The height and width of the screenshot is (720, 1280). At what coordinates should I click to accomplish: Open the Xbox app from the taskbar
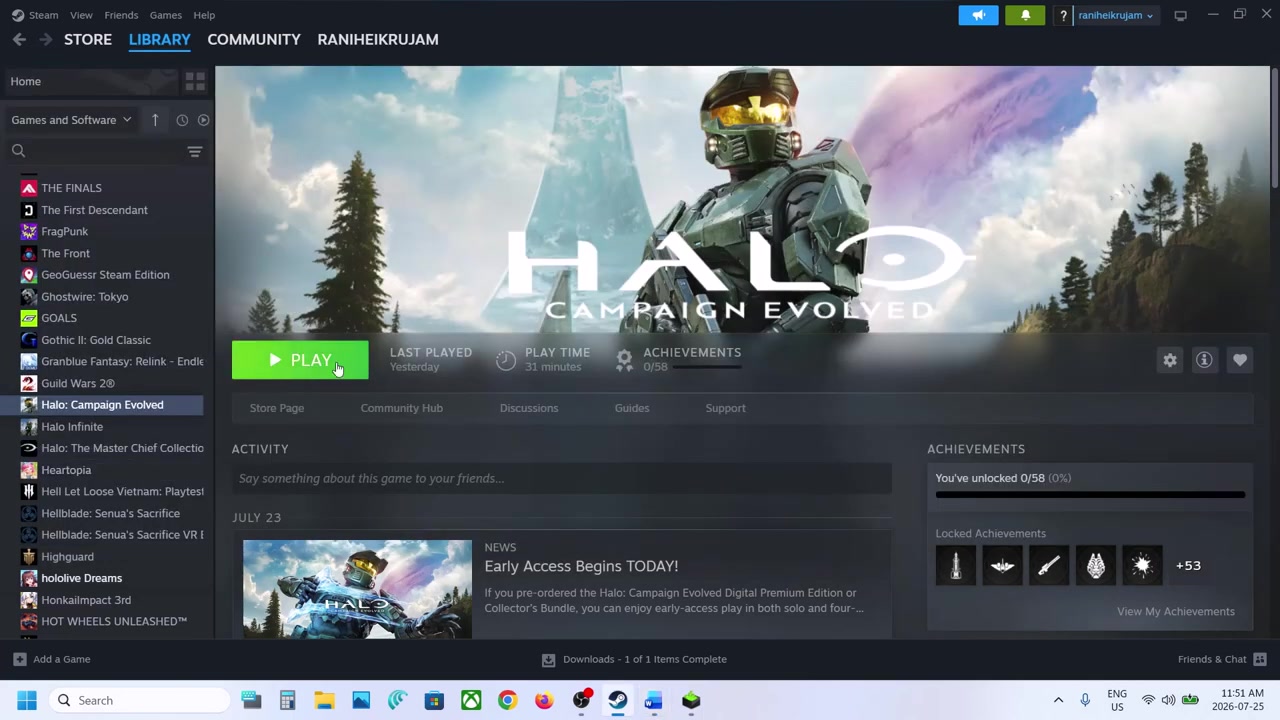tap(471, 700)
